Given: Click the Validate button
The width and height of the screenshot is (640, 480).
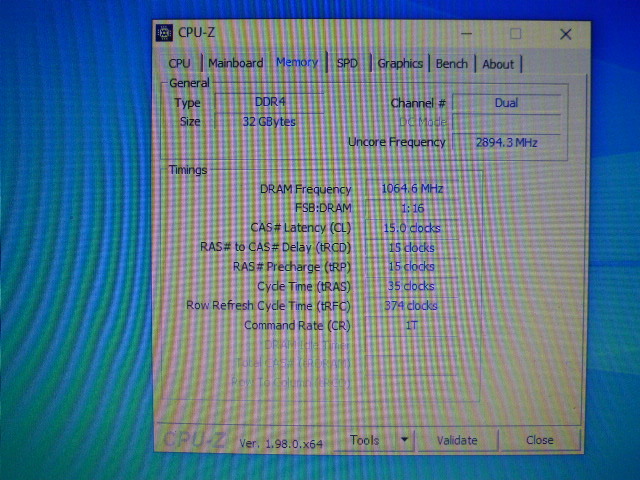Looking at the screenshot, I should pos(457,440).
